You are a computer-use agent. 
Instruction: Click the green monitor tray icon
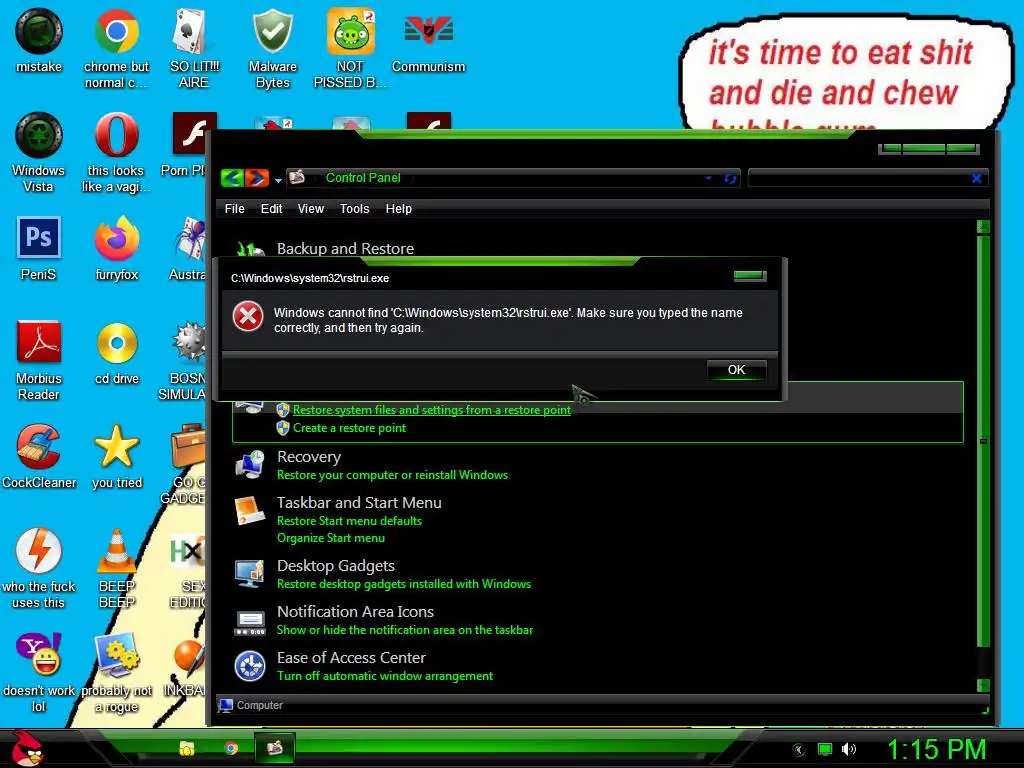[x=825, y=749]
